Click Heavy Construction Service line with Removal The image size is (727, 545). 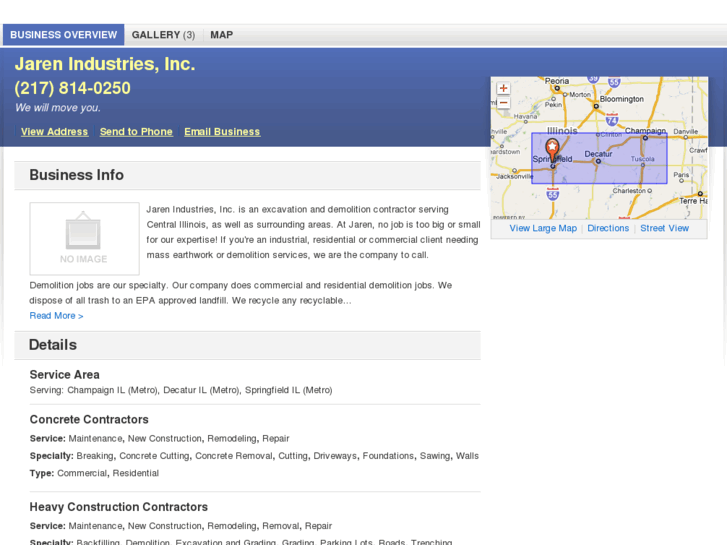(x=181, y=526)
